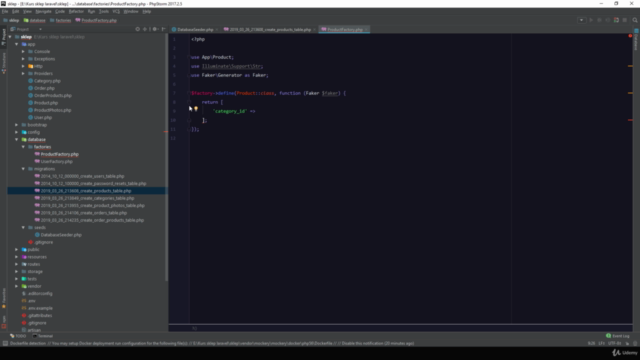This screenshot has height=360, width=640.
Task: Click the sklep breadcrumb in the navigation bar
Action: pos(11,20)
